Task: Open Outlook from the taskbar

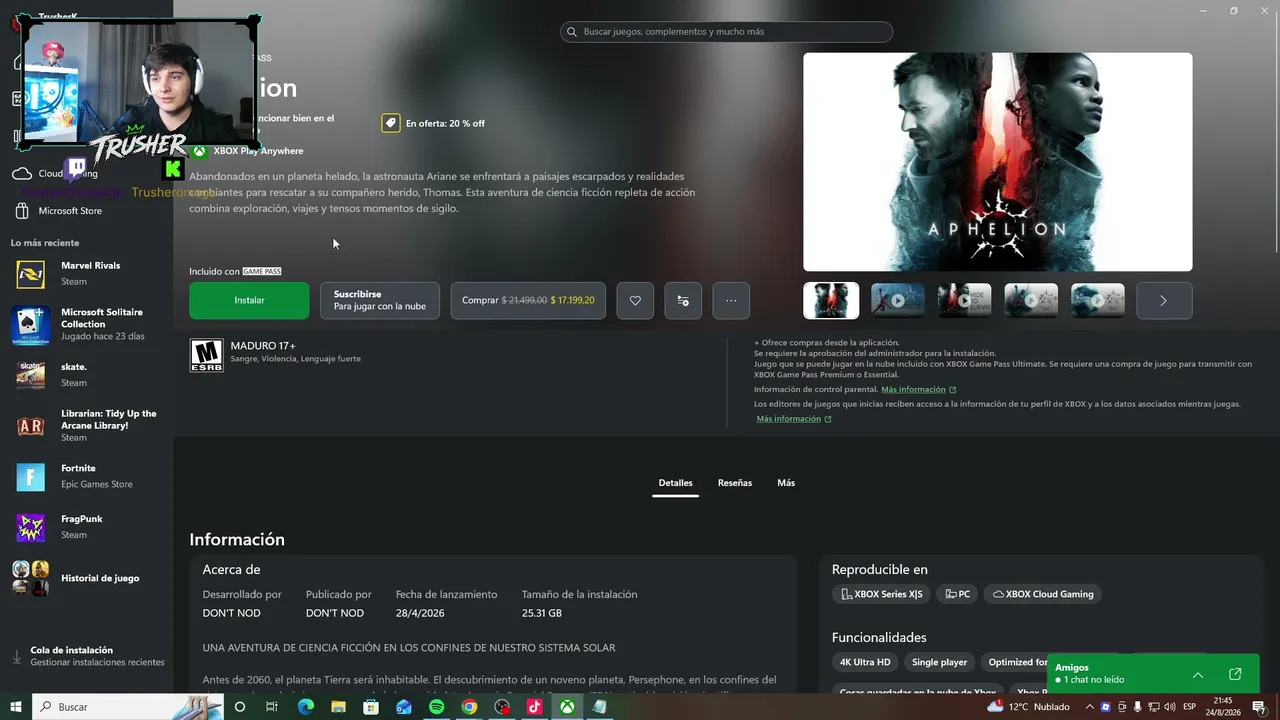Action: 404,707
